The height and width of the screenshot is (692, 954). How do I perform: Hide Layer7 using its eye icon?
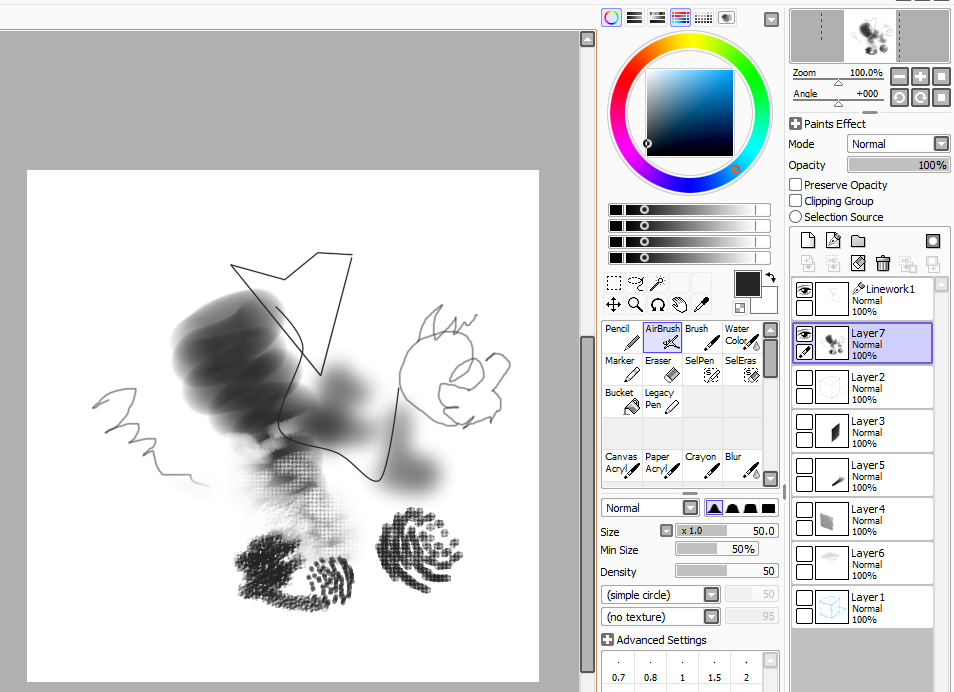click(804, 334)
